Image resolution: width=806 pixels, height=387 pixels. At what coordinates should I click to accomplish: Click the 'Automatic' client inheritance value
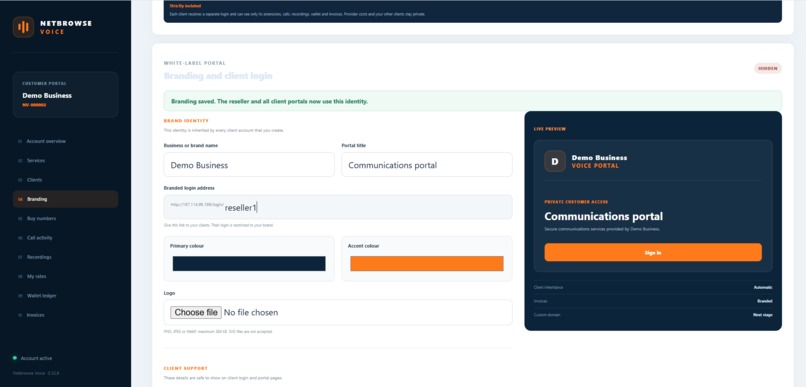[x=763, y=287]
